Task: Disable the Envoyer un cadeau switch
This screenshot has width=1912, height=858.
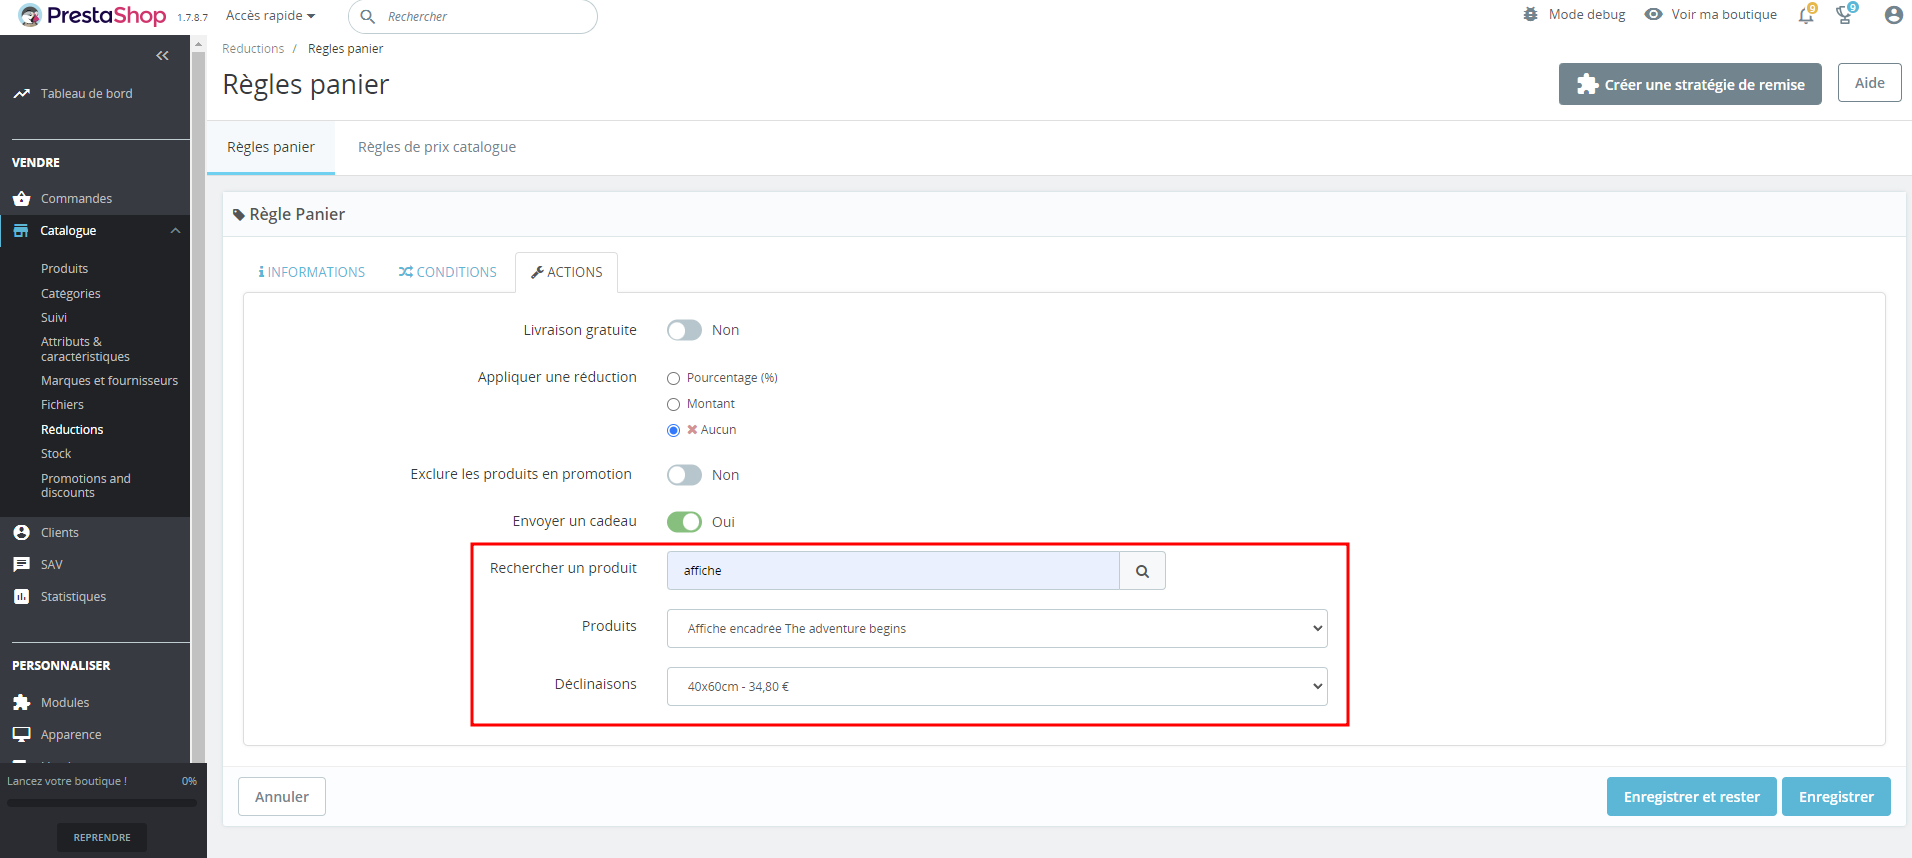Action: pos(684,522)
